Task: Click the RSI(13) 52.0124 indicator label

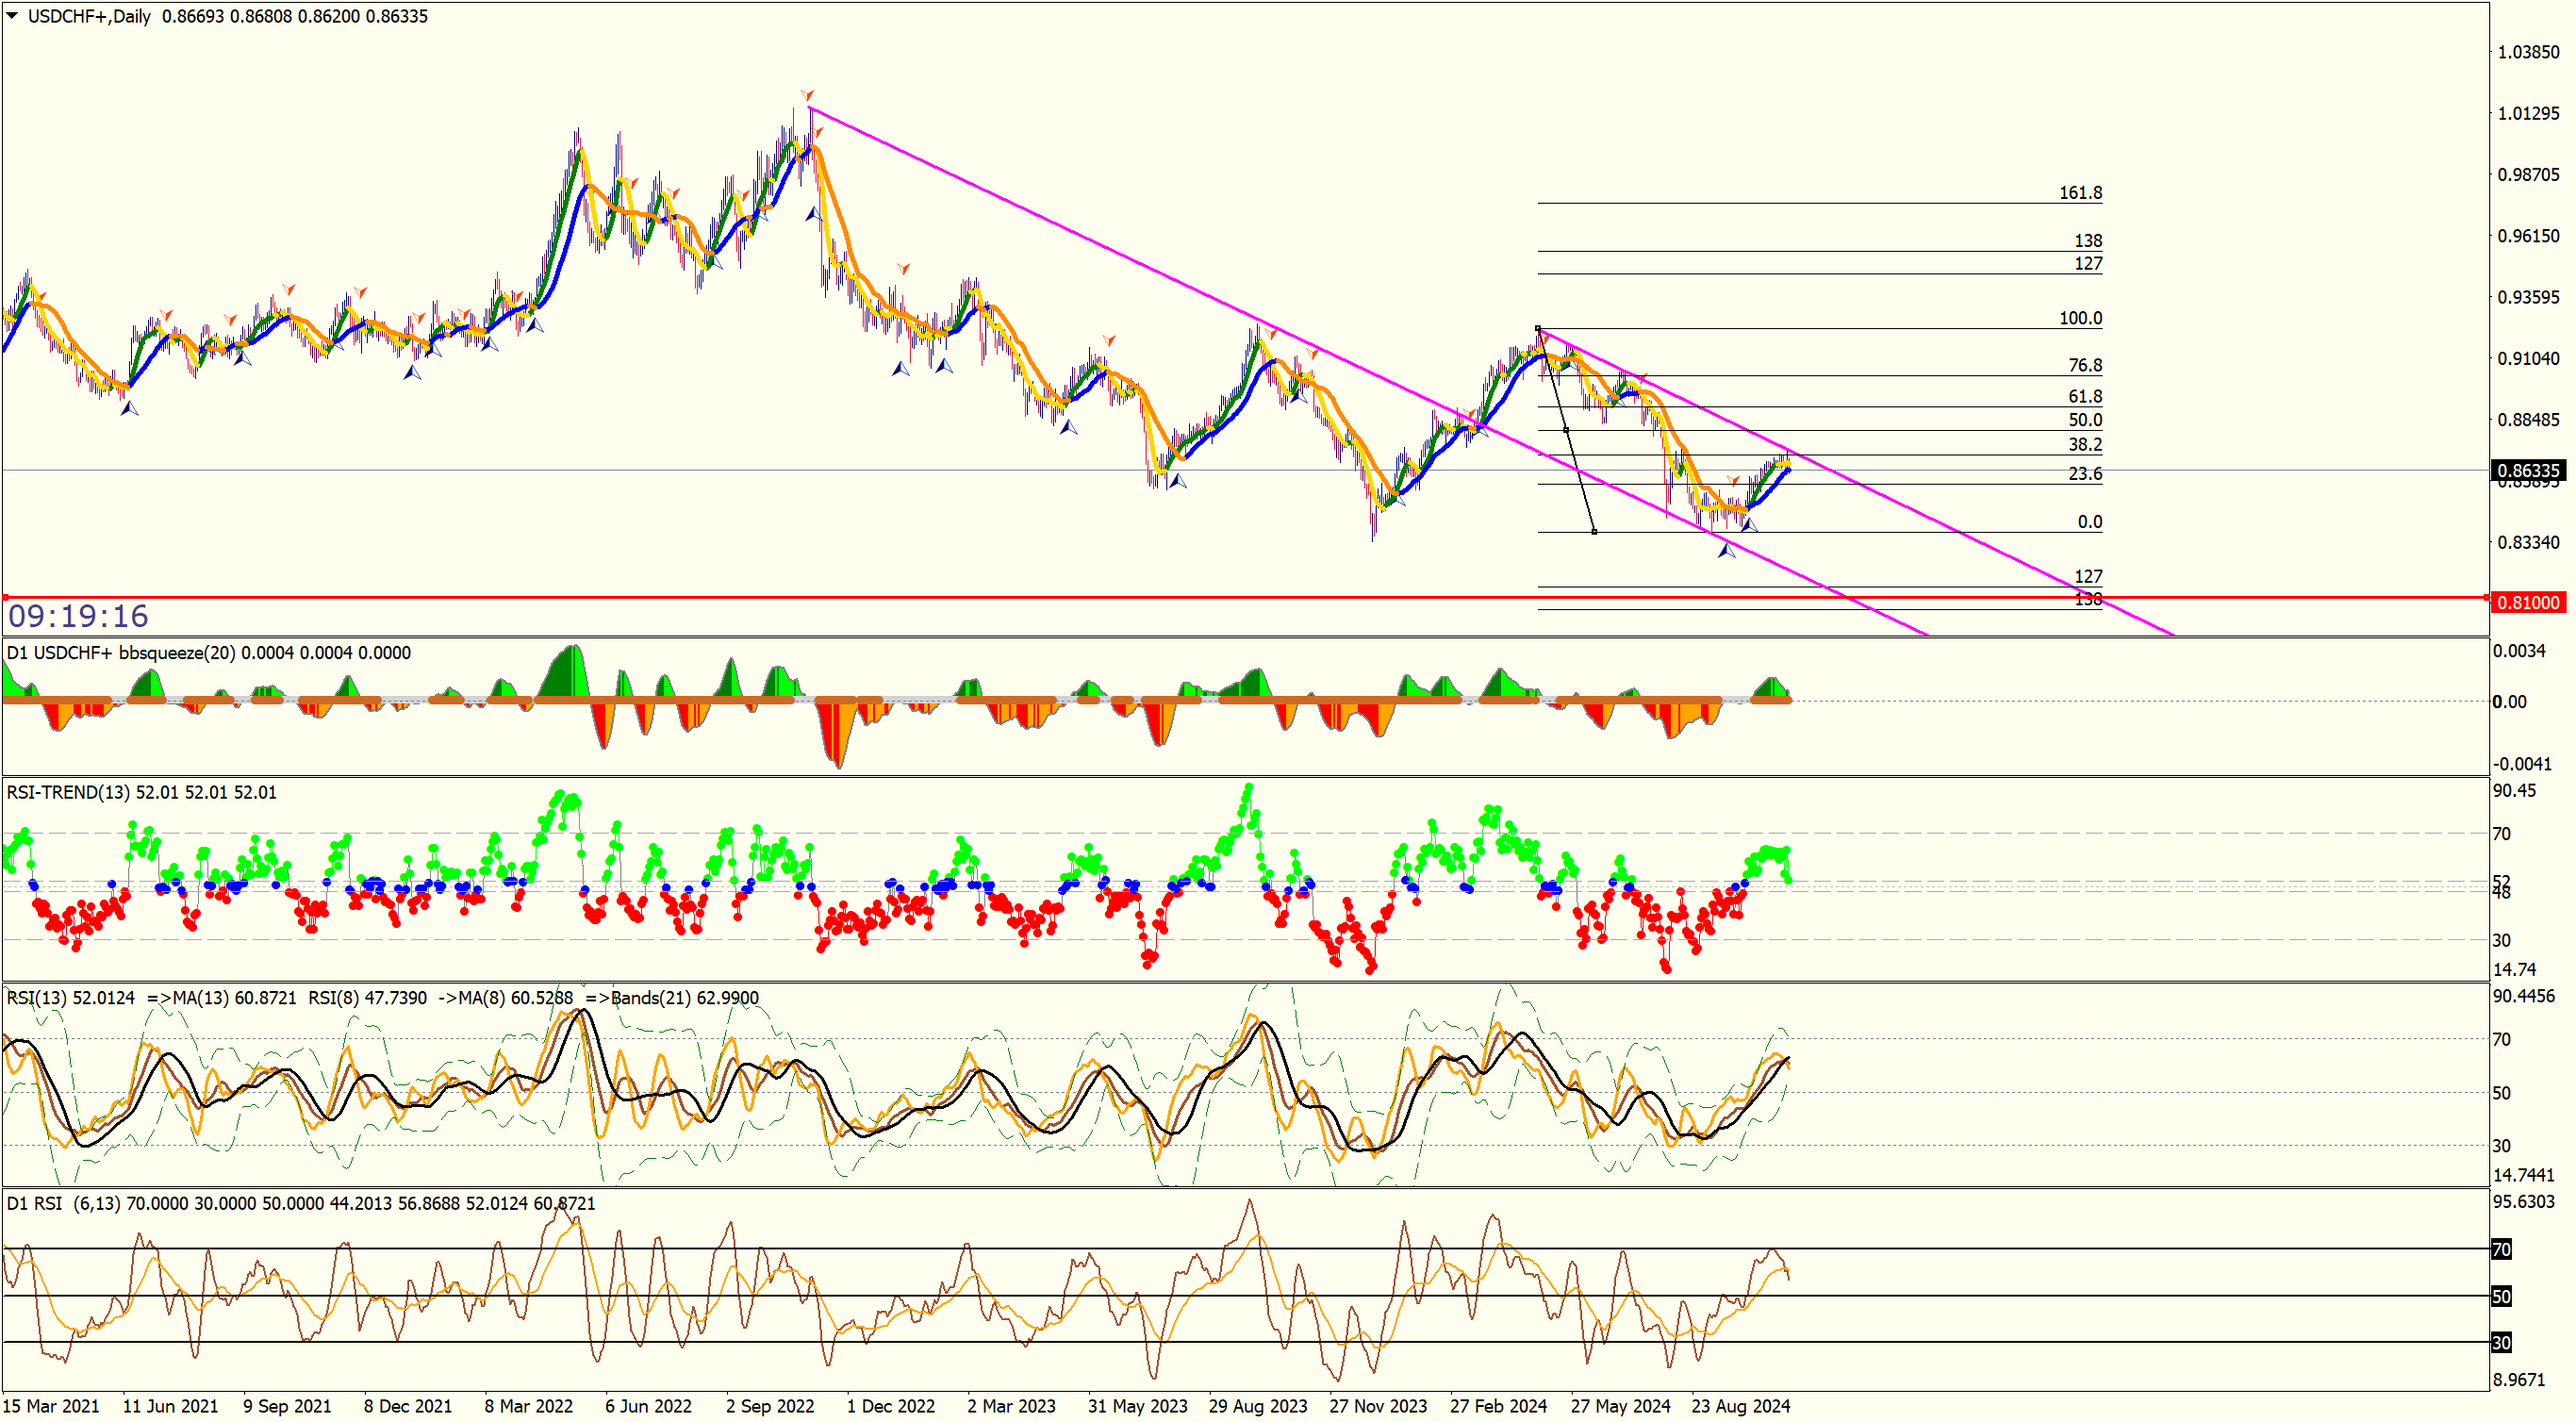Action: pos(70,998)
